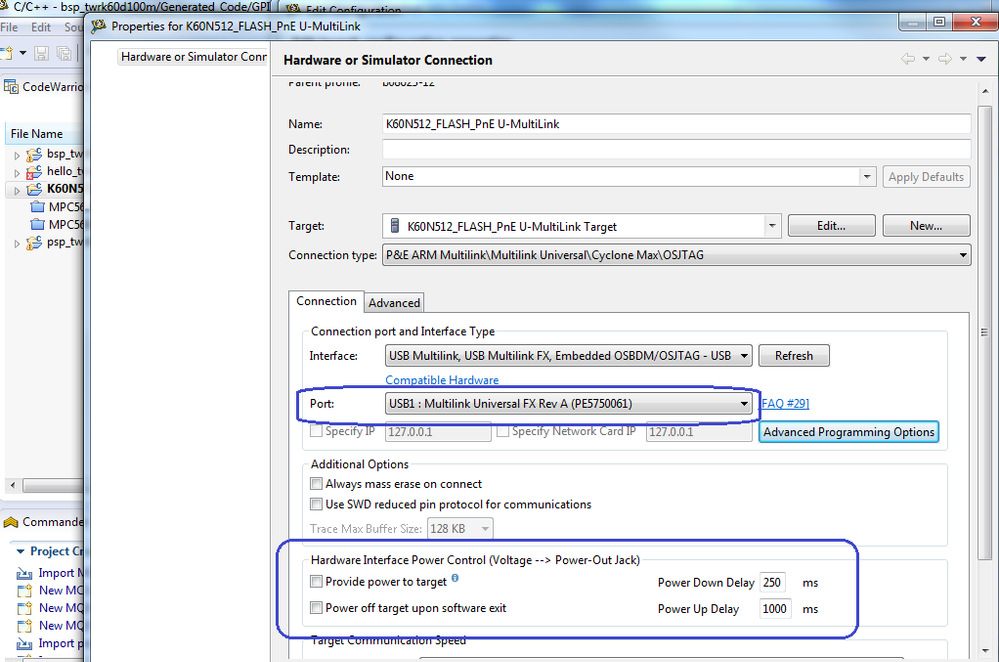Click the Name input field

(x=677, y=124)
